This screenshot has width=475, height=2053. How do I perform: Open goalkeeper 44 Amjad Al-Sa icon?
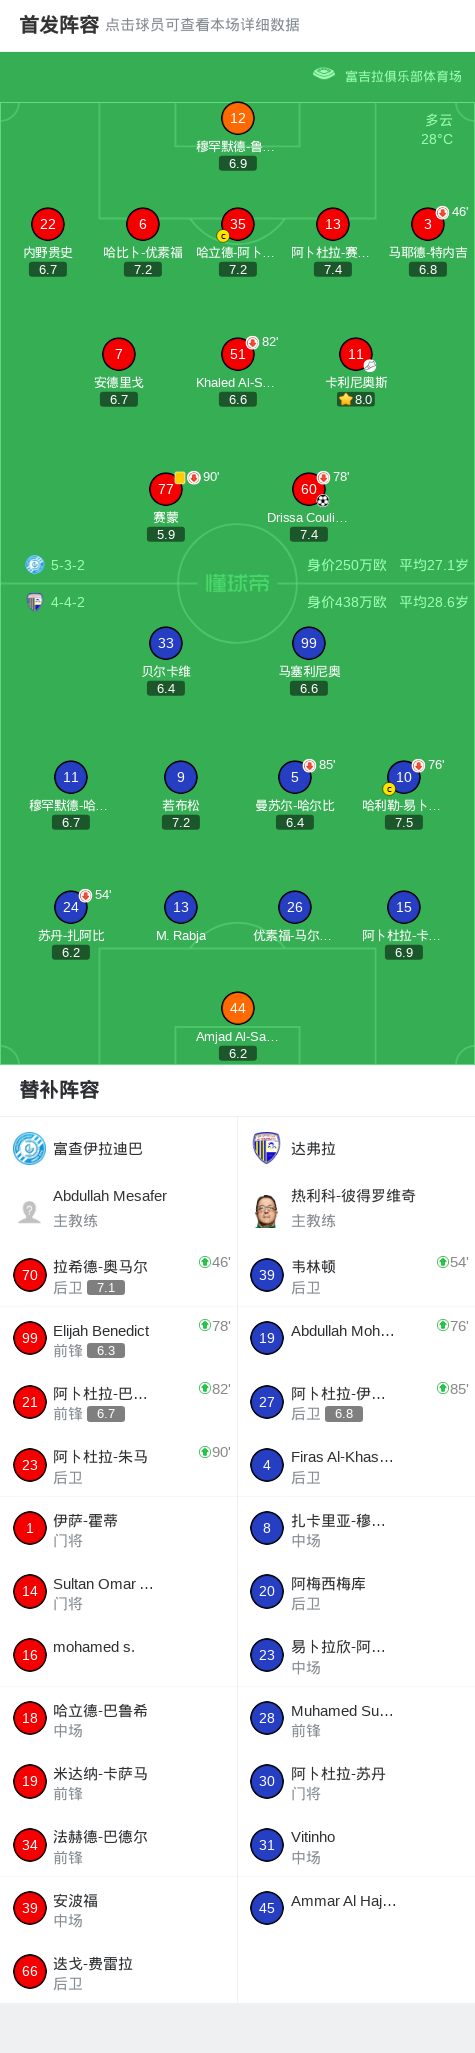(237, 1008)
